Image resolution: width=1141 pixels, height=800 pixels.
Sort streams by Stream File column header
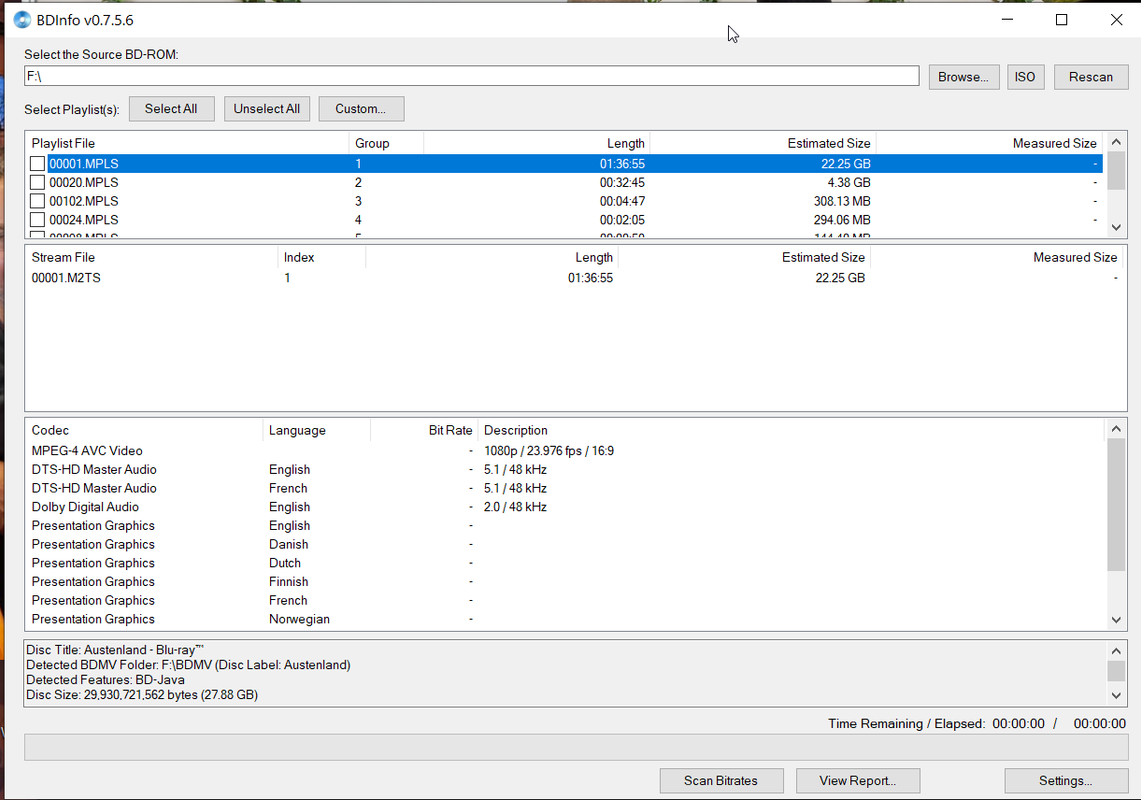coord(151,257)
